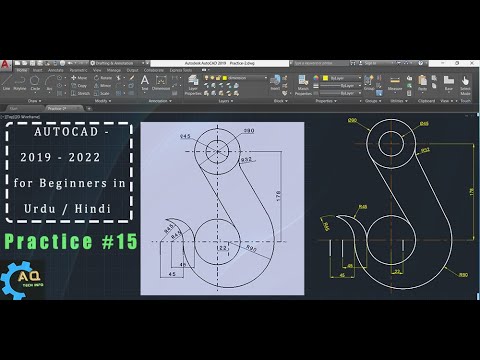Click the Base view tool
The image size is (480, 360).
click(x=449, y=83)
